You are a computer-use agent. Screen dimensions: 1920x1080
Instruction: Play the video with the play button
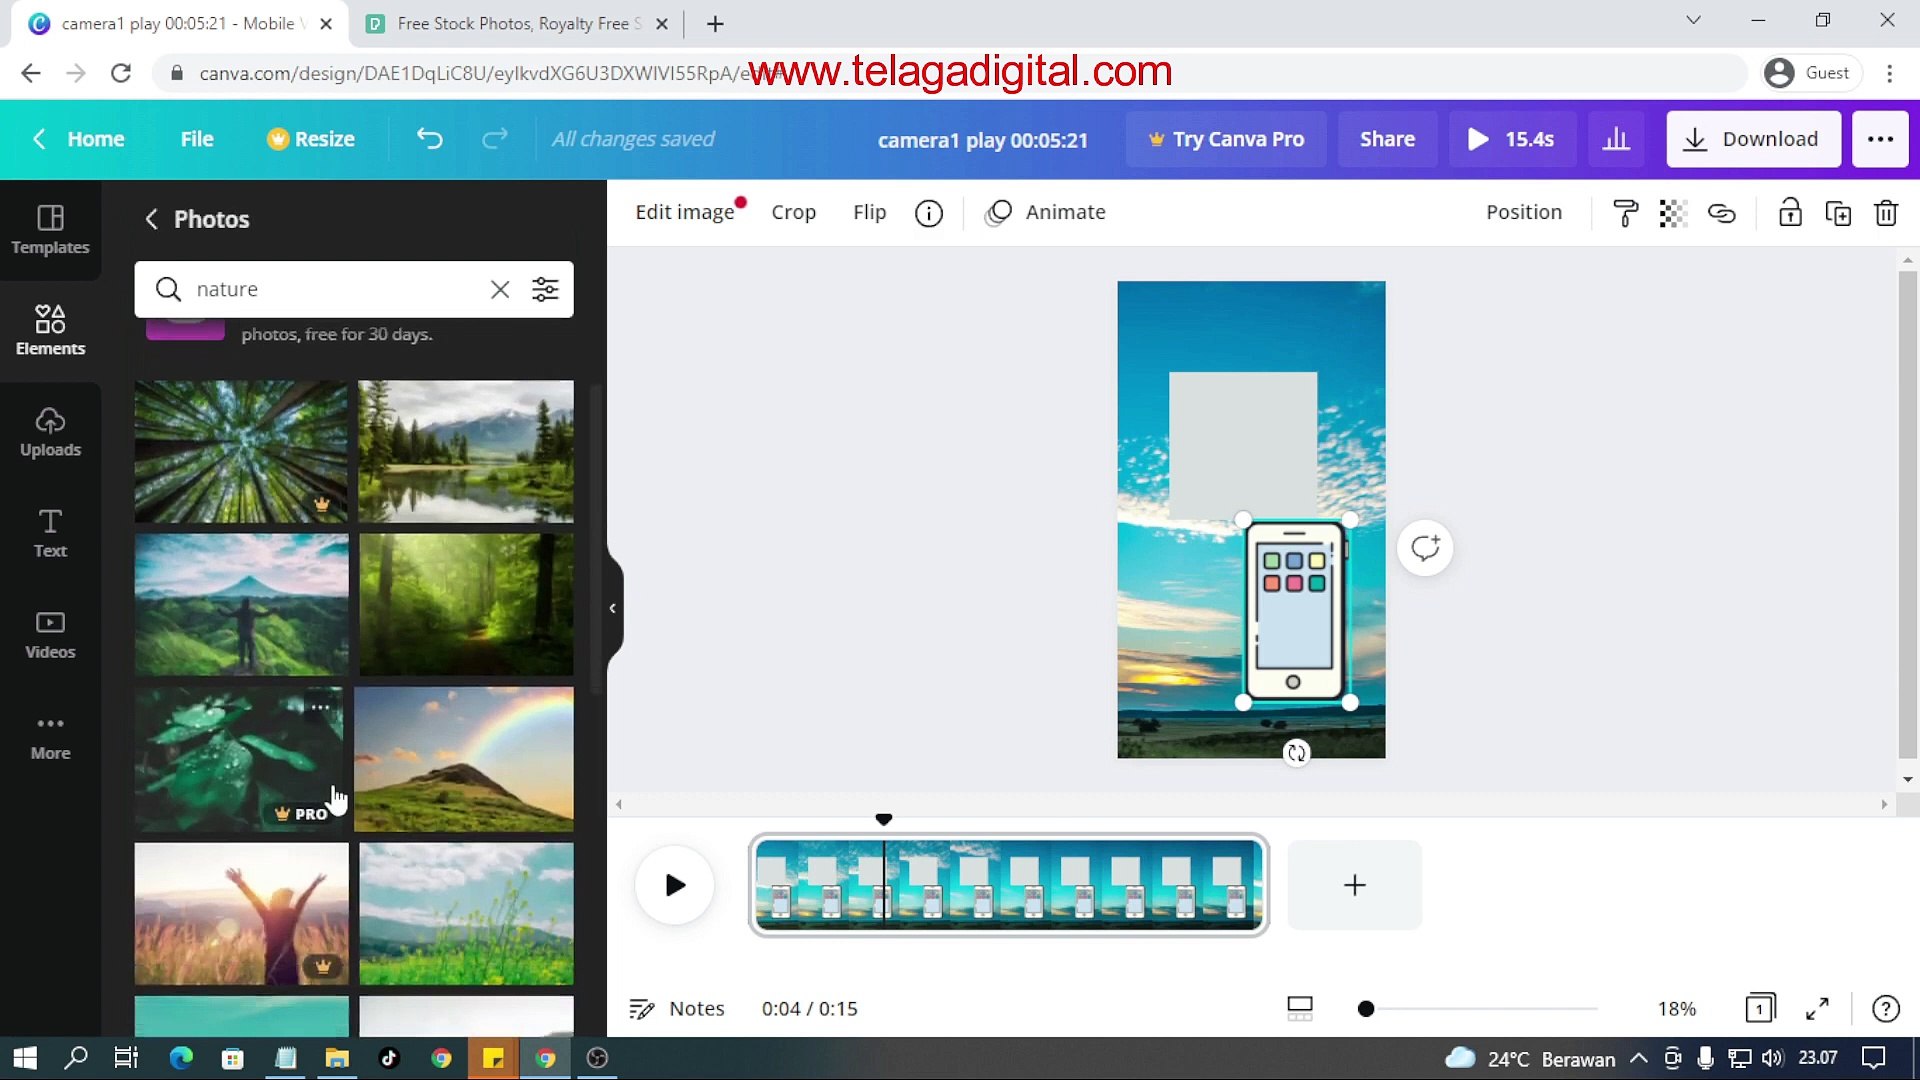[674, 884]
